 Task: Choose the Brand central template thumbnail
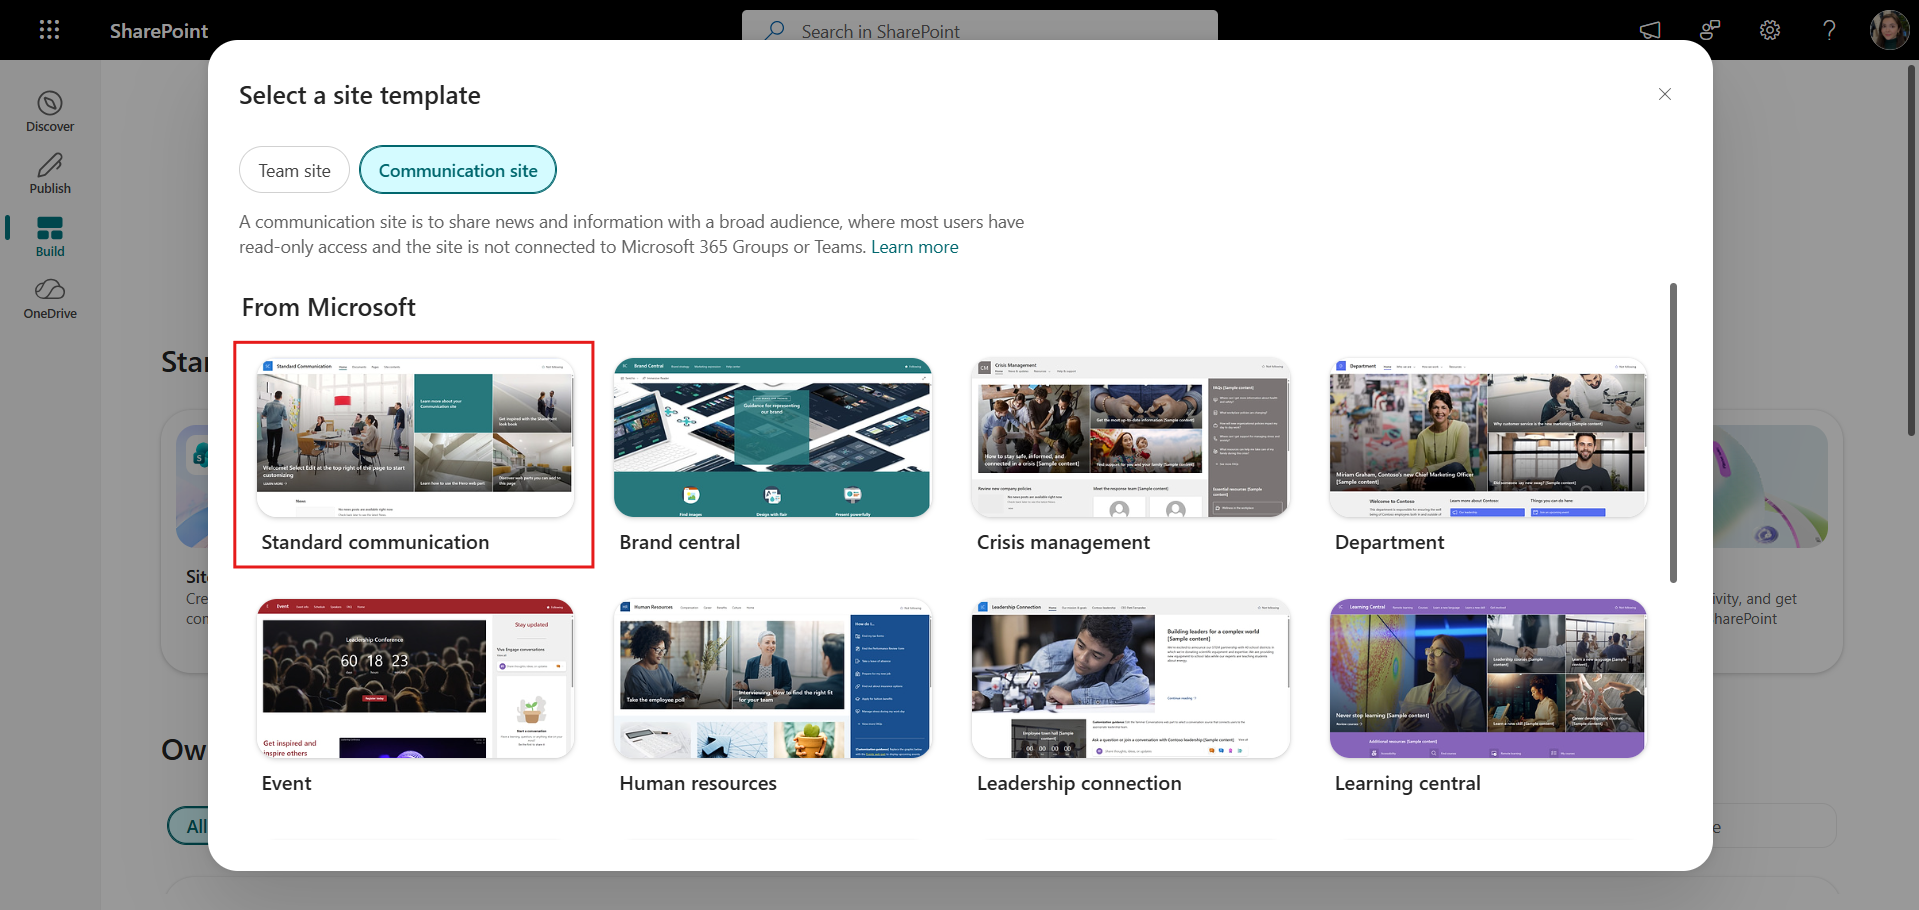[x=773, y=438]
